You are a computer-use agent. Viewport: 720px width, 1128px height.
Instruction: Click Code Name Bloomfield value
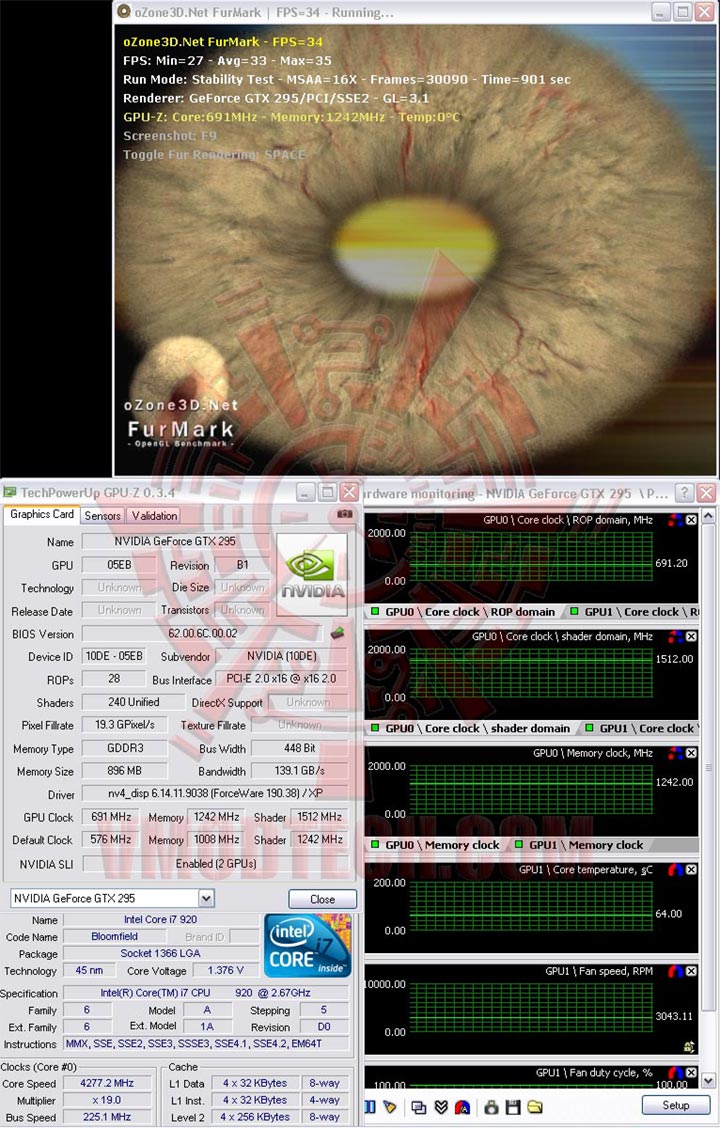coord(114,937)
